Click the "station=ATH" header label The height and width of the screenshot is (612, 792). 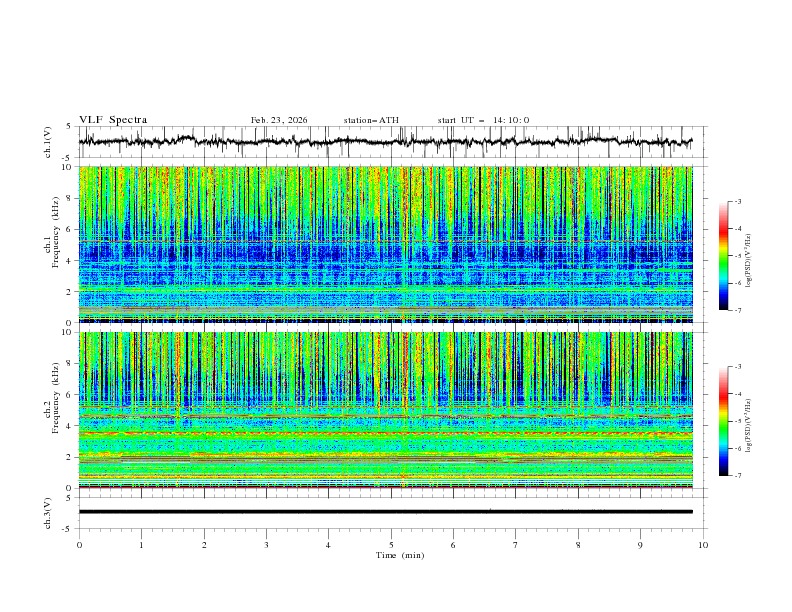pos(371,120)
